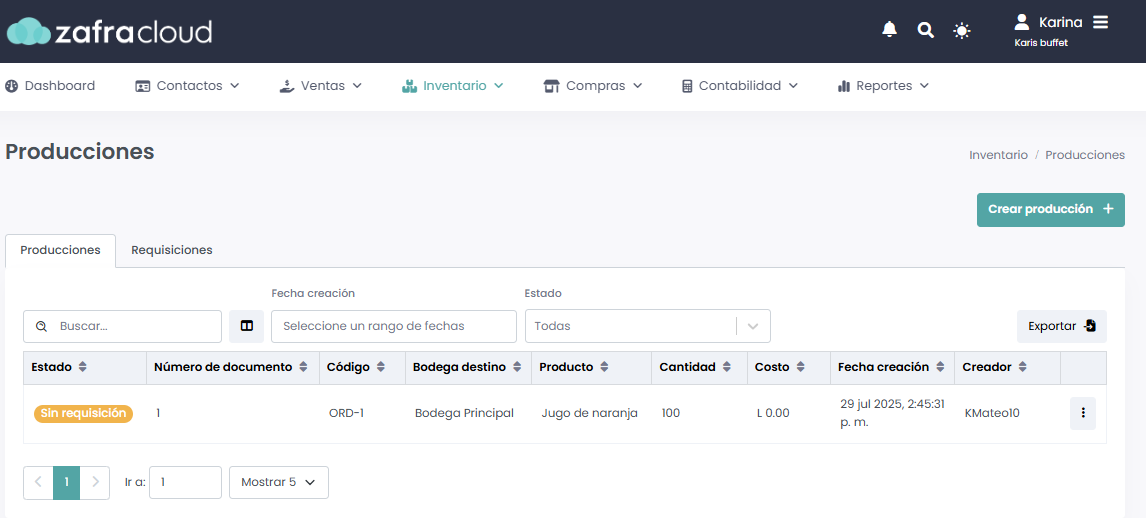Open the Mostrar 5 rows dropdown

pyautogui.click(x=278, y=483)
